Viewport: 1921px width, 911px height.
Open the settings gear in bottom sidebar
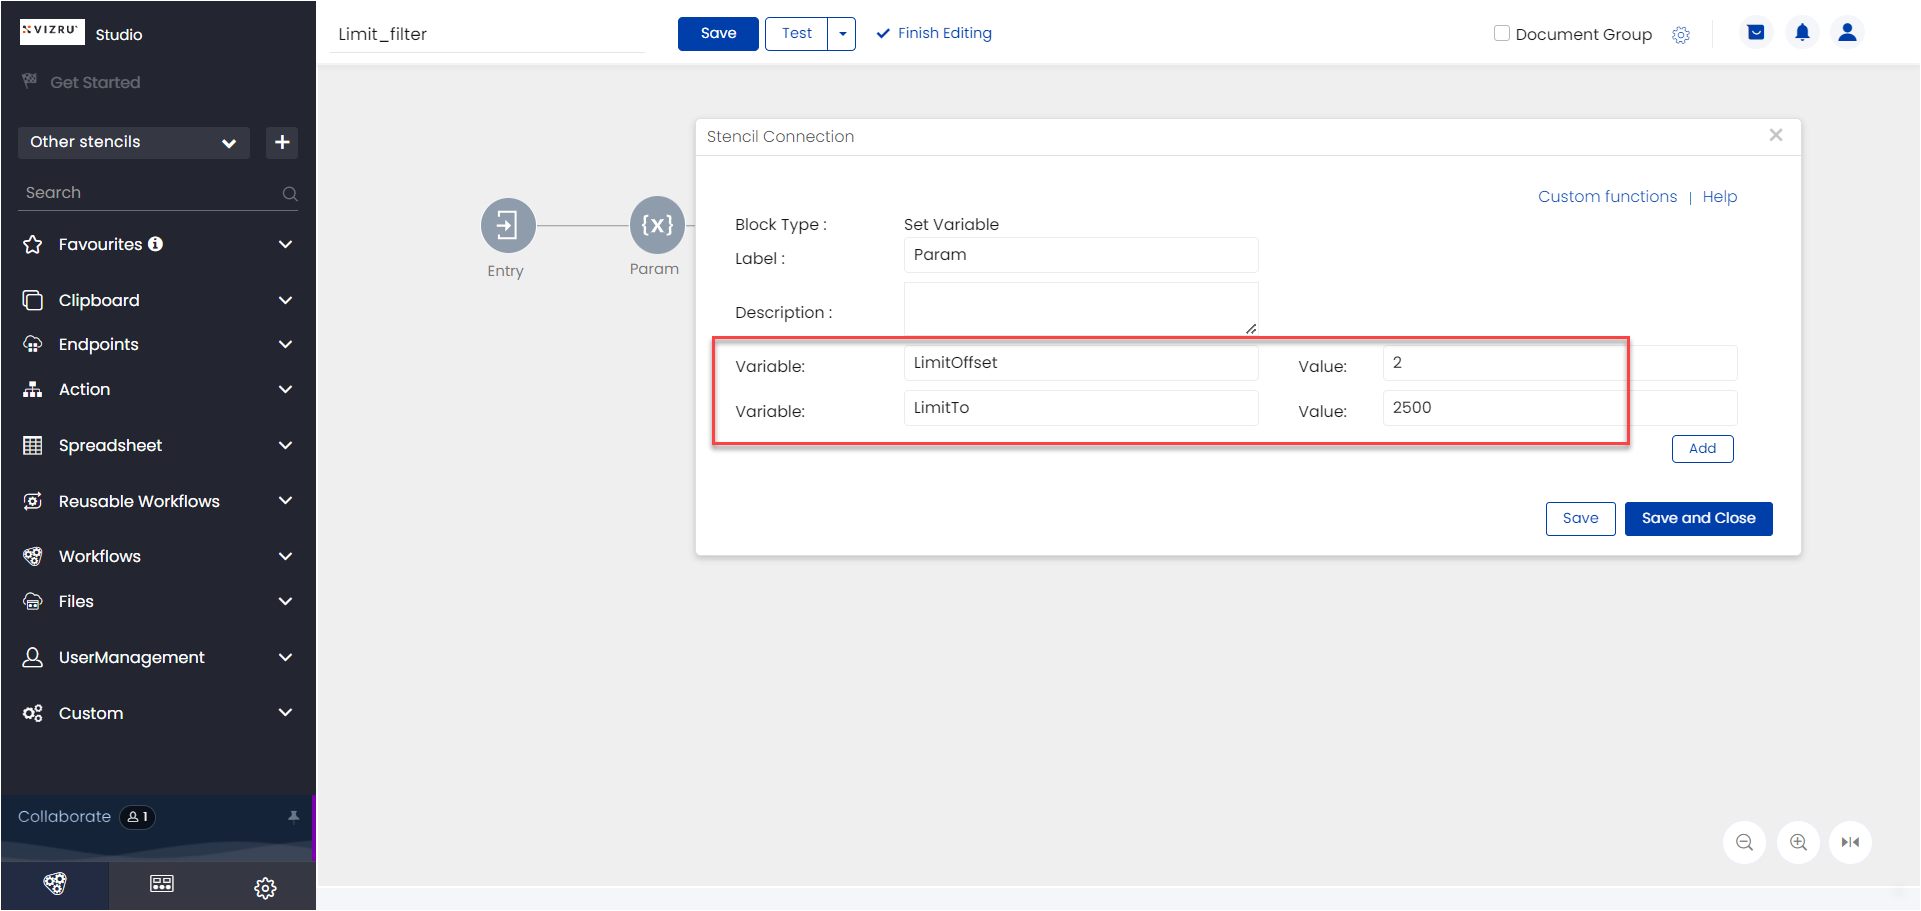265,887
